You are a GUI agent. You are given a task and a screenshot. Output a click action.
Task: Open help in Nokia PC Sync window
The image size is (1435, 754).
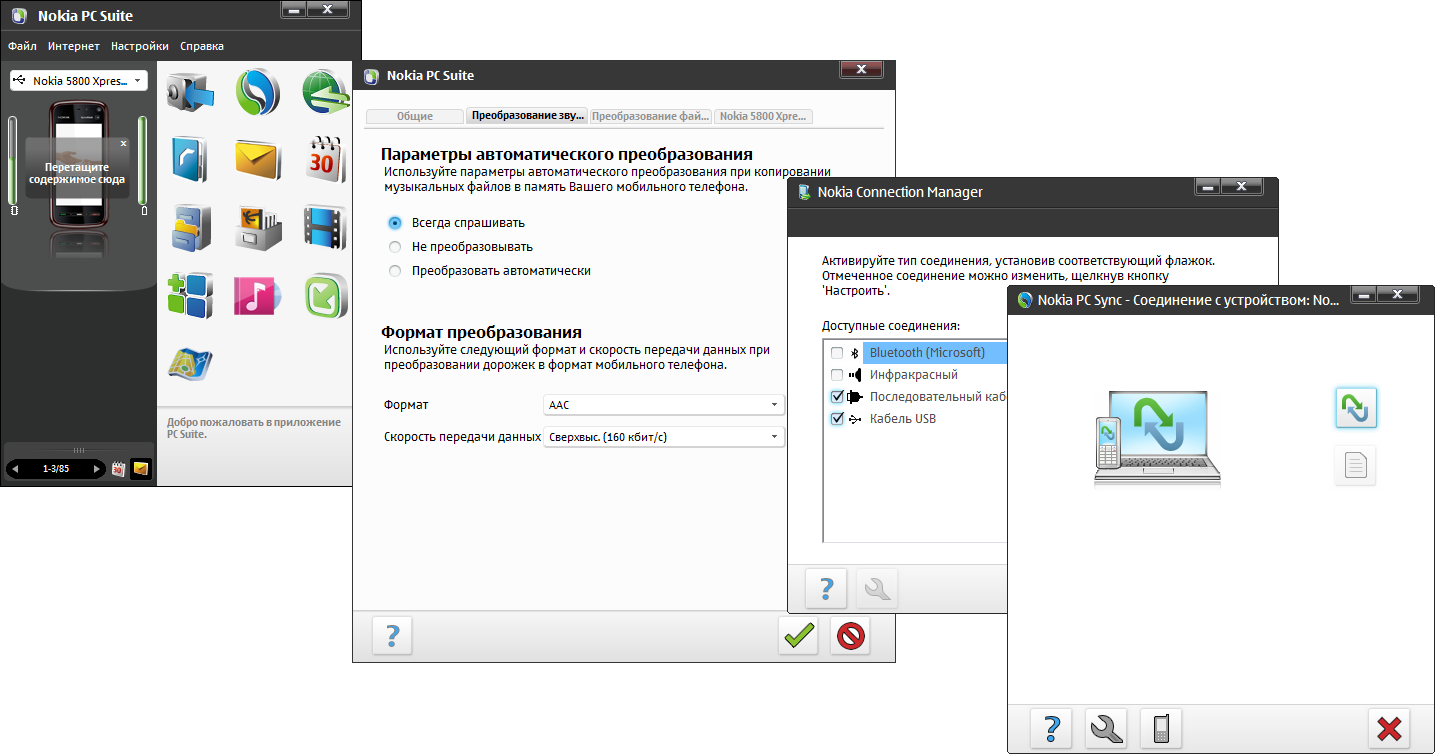click(1052, 727)
